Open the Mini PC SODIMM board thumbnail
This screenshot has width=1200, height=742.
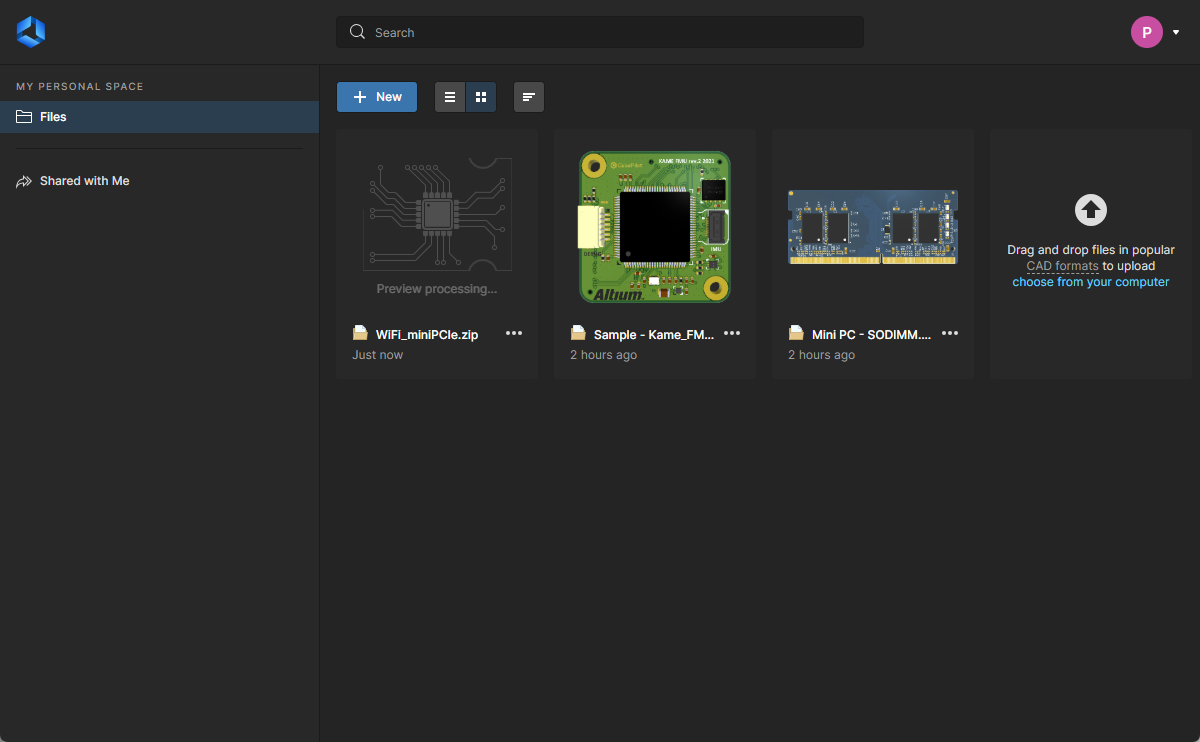872,227
